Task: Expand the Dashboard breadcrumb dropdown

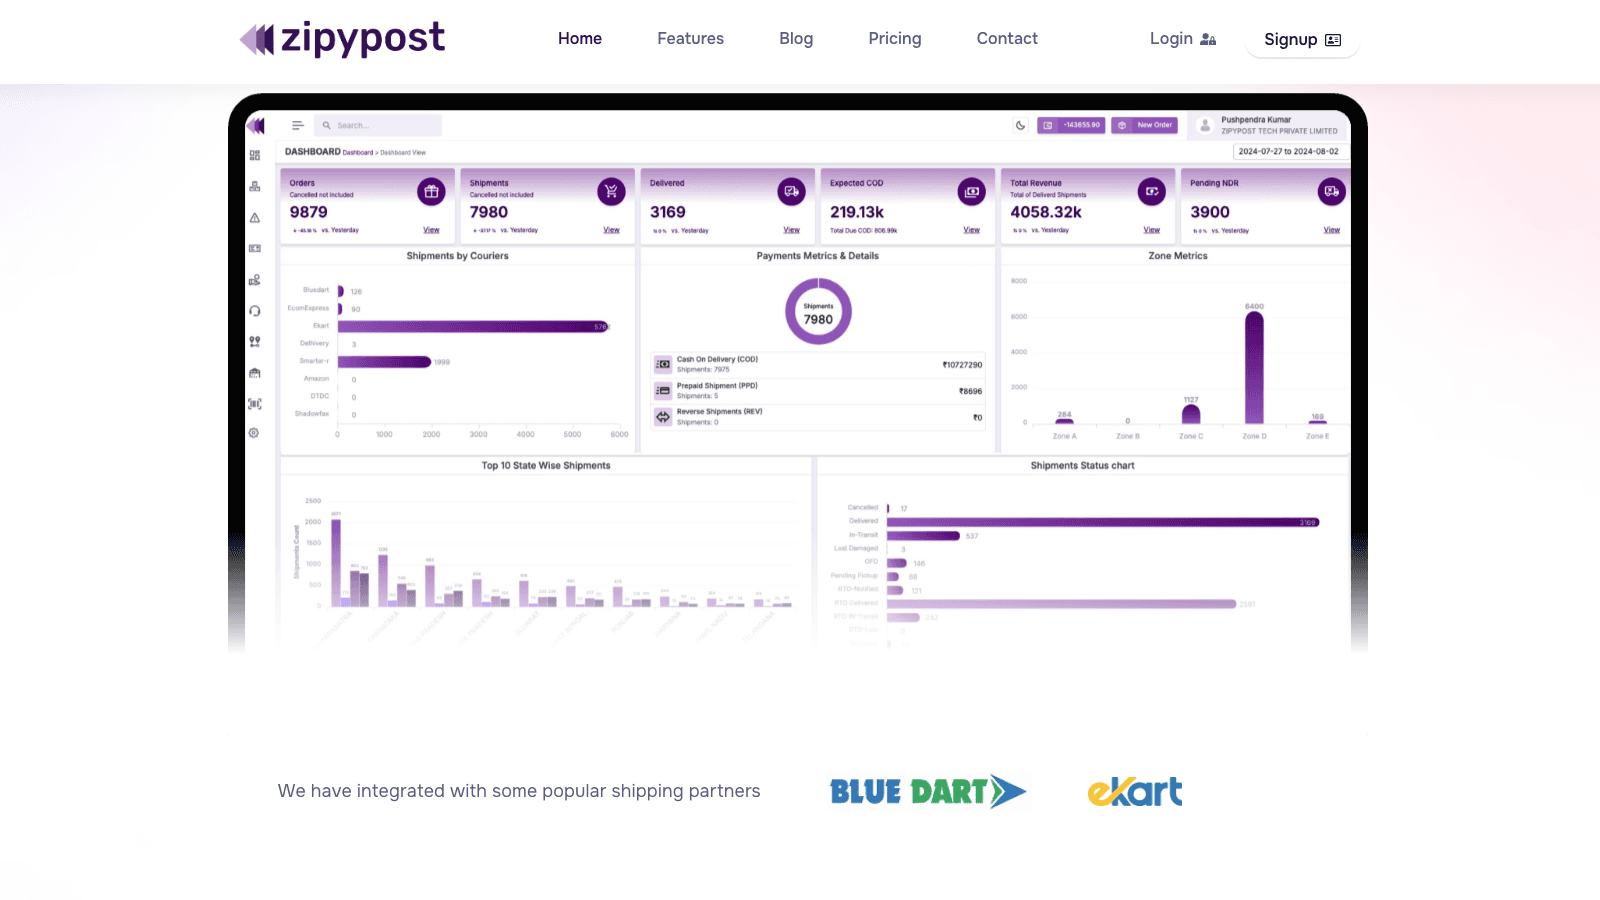Action: point(358,152)
